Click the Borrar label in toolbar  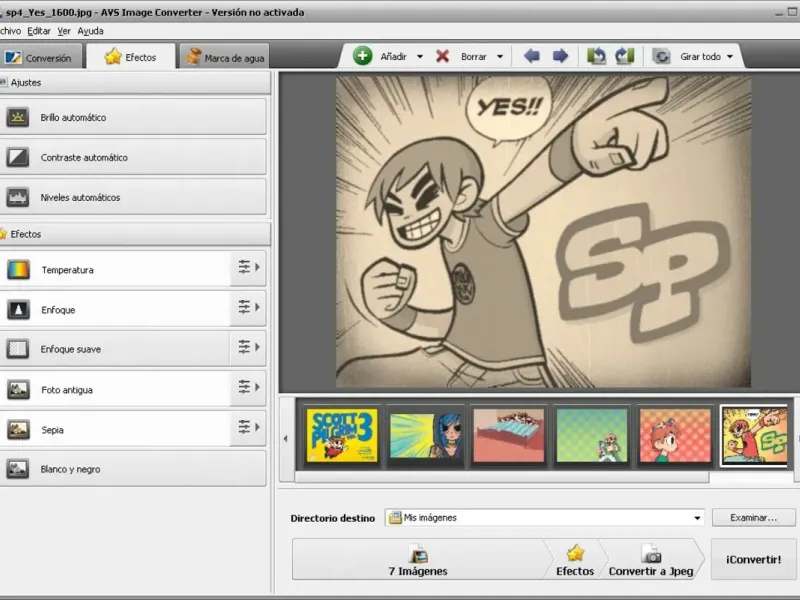click(x=473, y=57)
